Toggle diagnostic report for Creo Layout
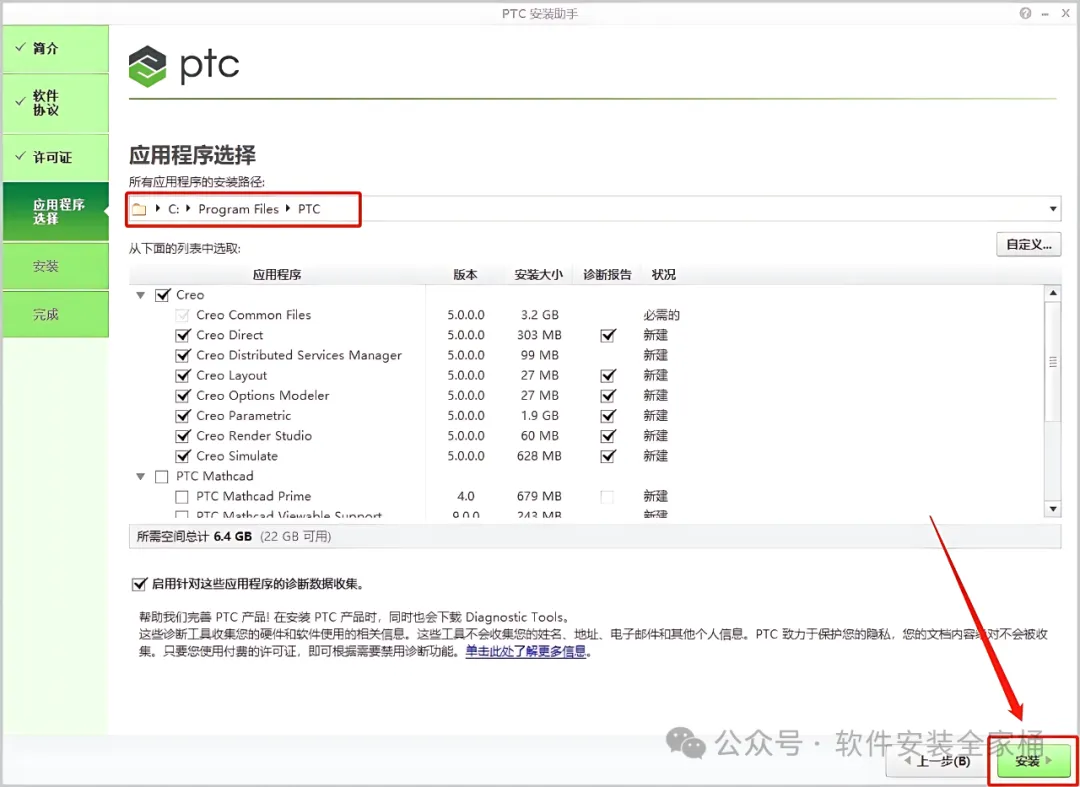The image size is (1080, 787). click(608, 376)
